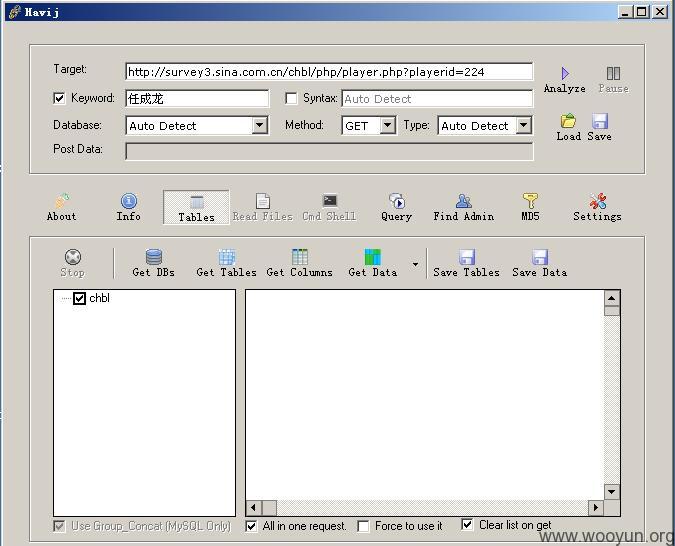This screenshot has height=546, width=675.
Task: Click Get Columns
Action: point(300,263)
